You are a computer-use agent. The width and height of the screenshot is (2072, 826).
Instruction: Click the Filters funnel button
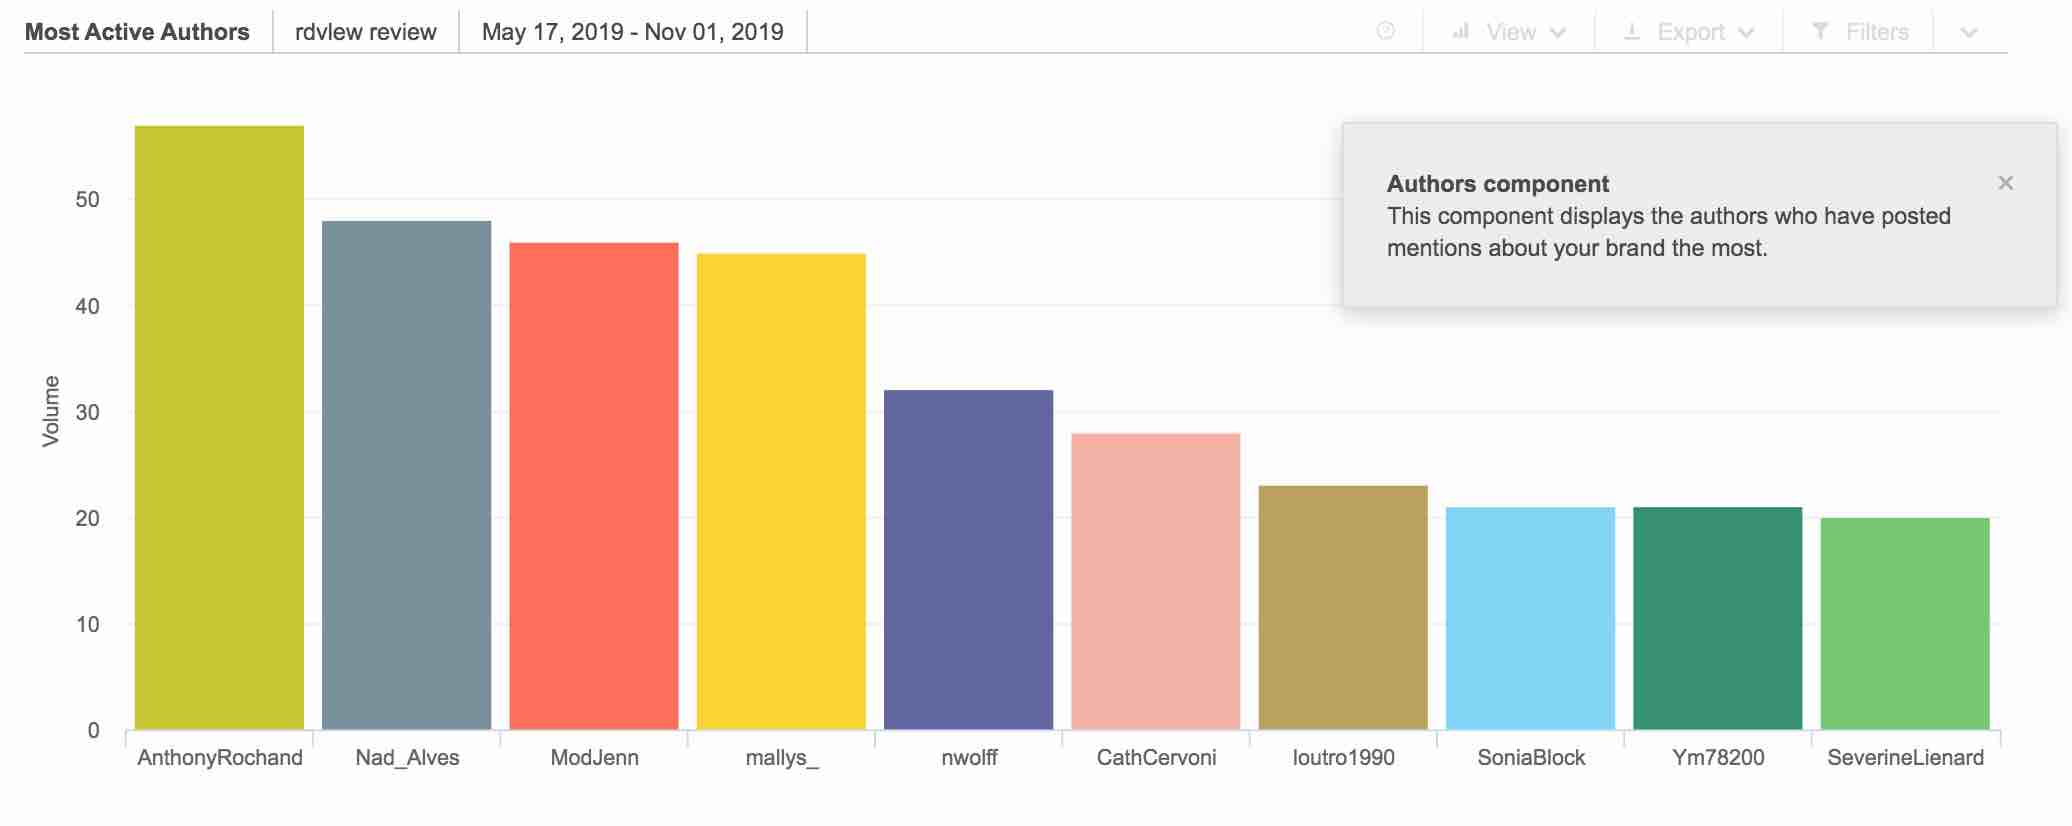[1860, 32]
